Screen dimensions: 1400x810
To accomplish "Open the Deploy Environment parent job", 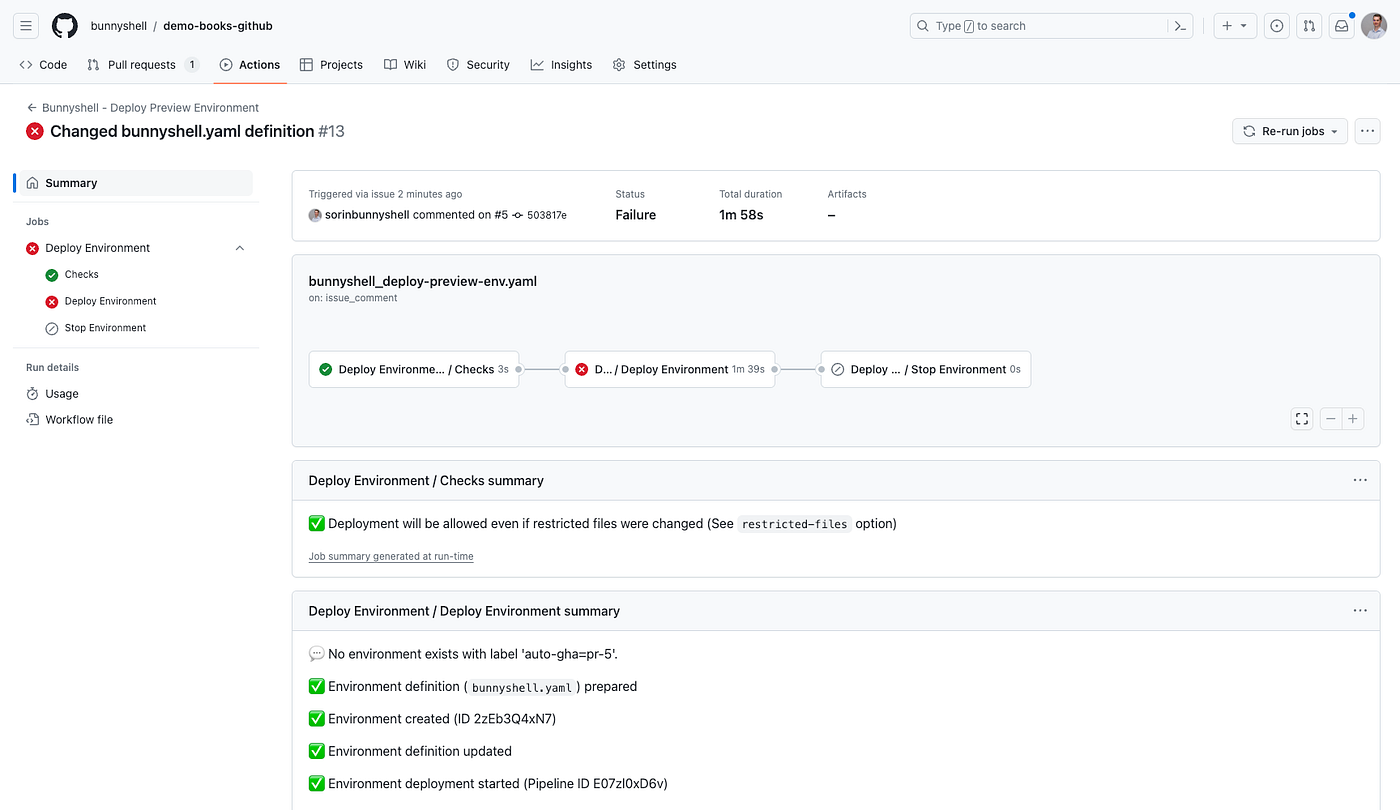I will [x=97, y=248].
